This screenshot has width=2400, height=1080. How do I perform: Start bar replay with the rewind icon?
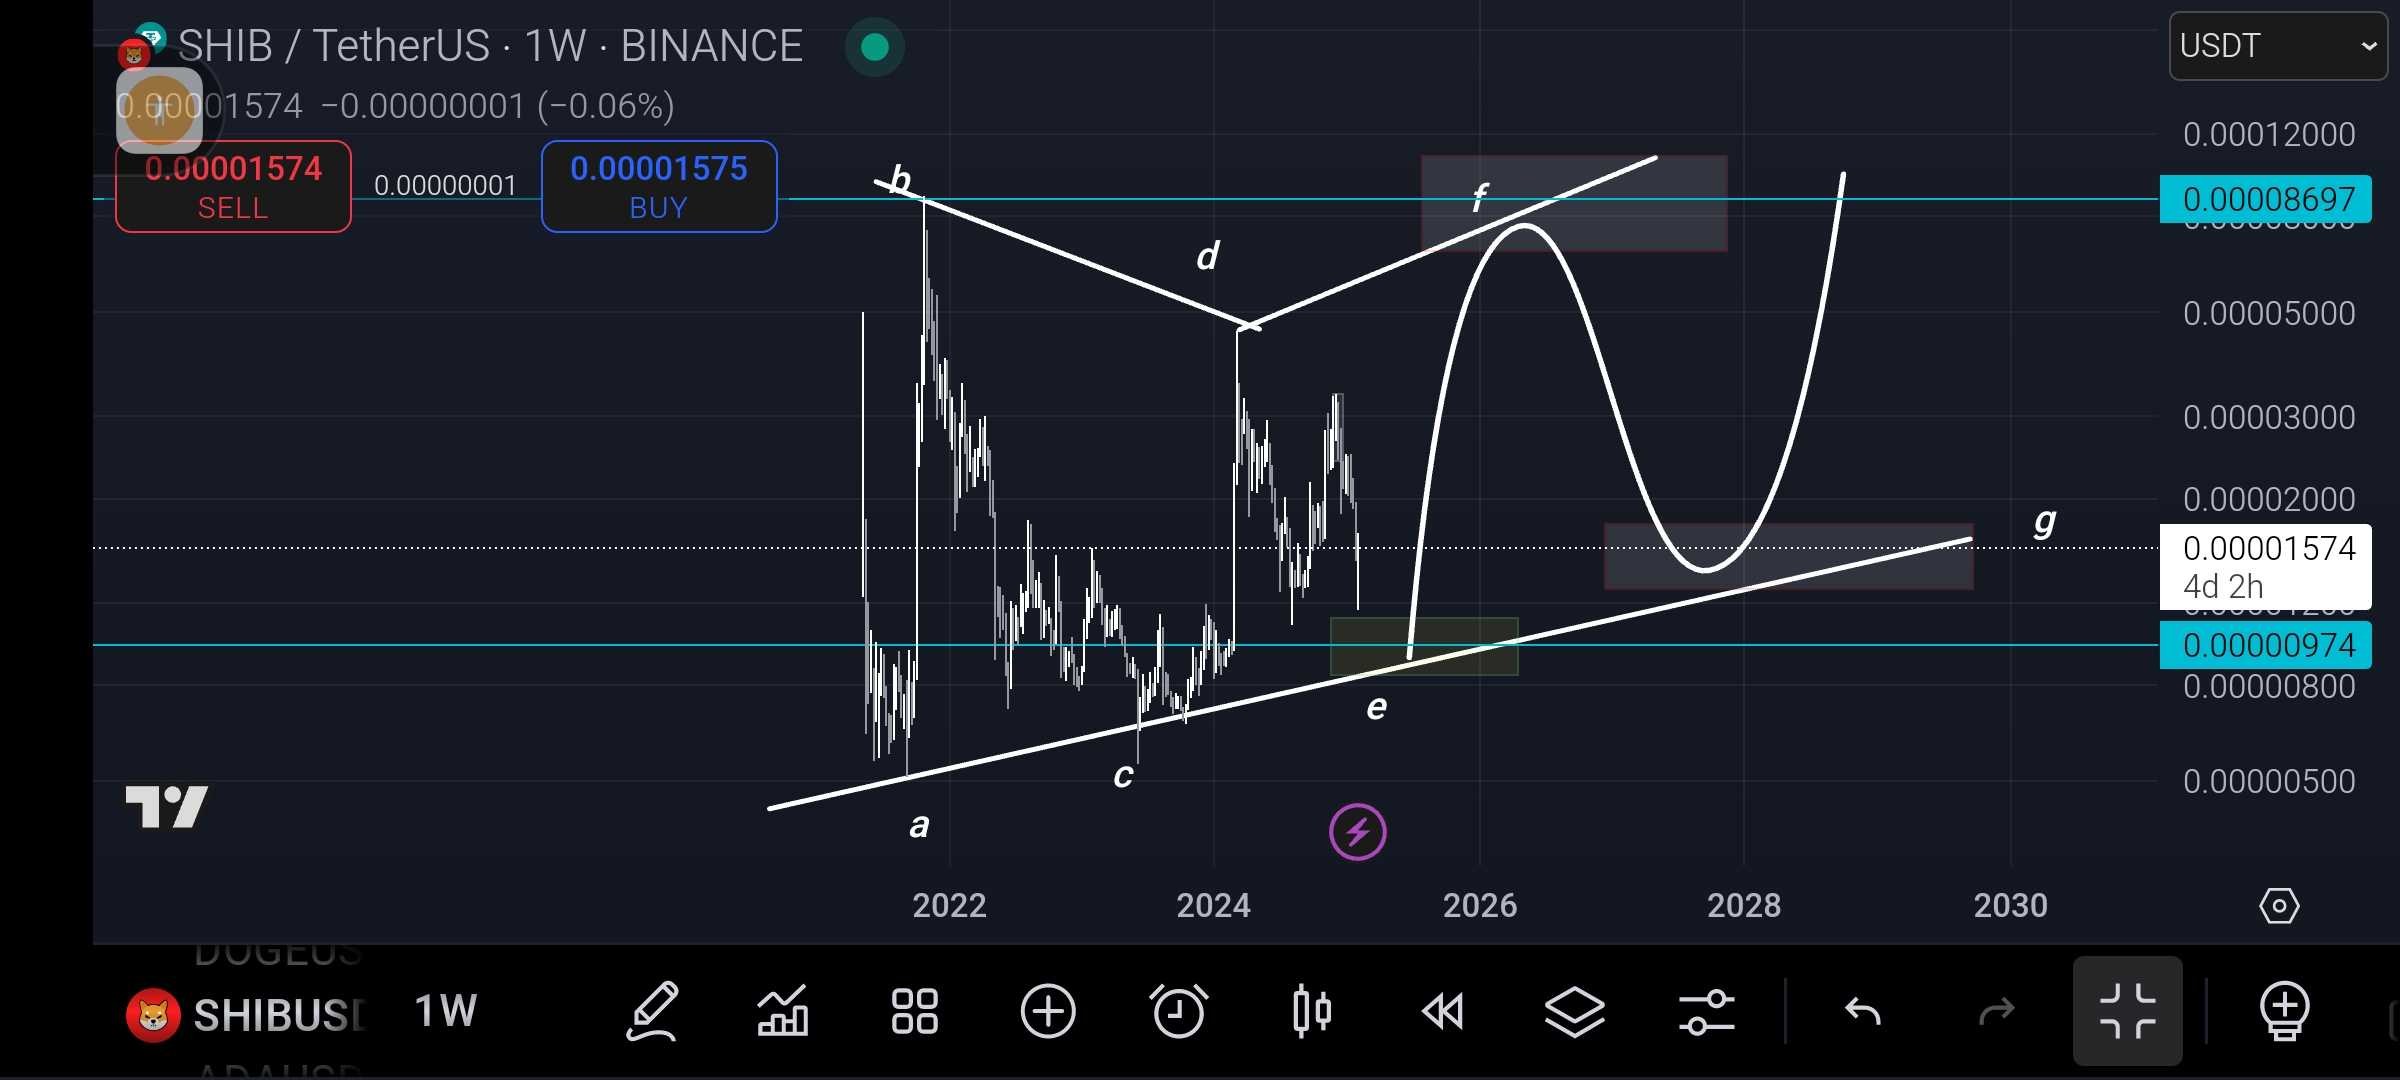click(x=1443, y=1012)
